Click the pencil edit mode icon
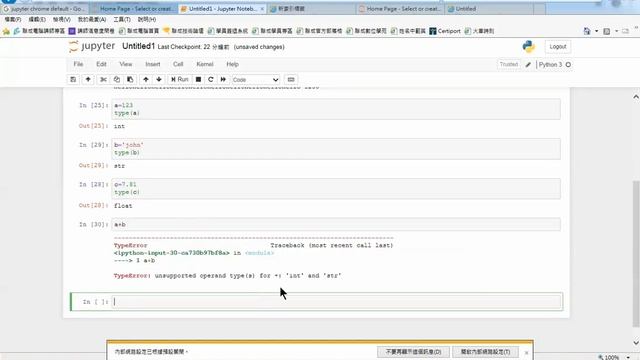The image size is (640, 360). coord(528,64)
